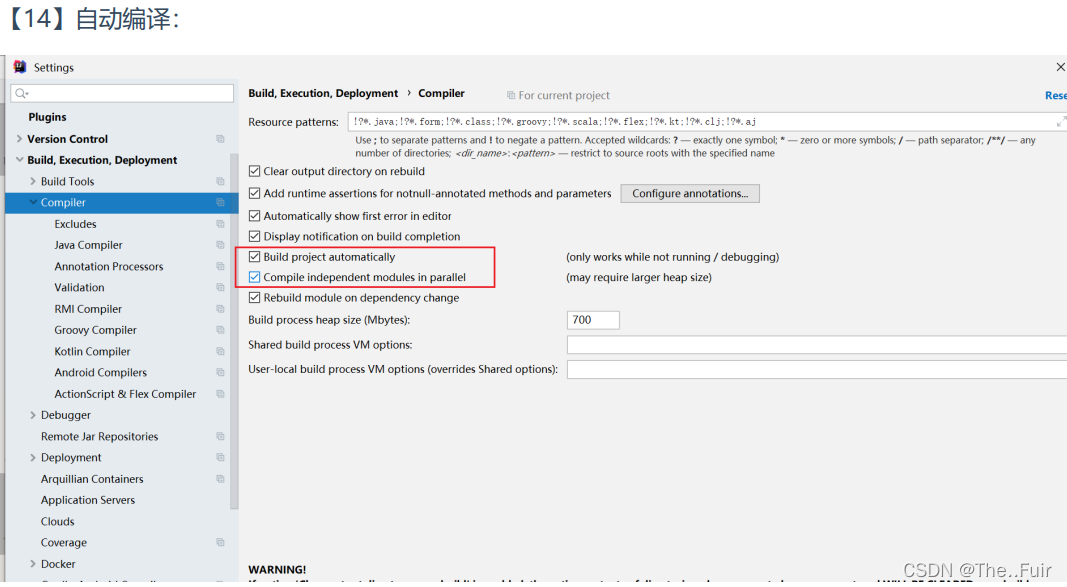Click the settings search field
Image resolution: width=1067 pixels, height=587 pixels.
pyautogui.click(x=122, y=93)
